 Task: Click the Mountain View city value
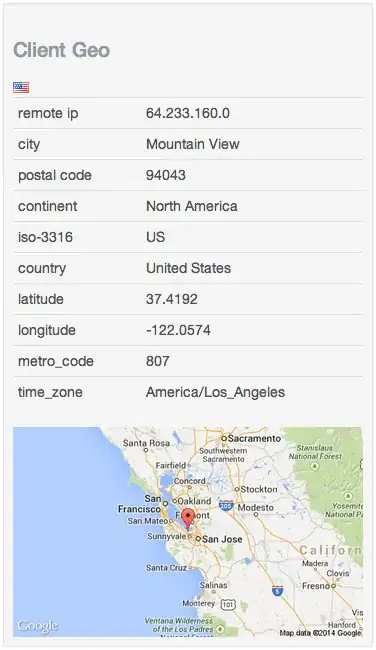pyautogui.click(x=193, y=144)
